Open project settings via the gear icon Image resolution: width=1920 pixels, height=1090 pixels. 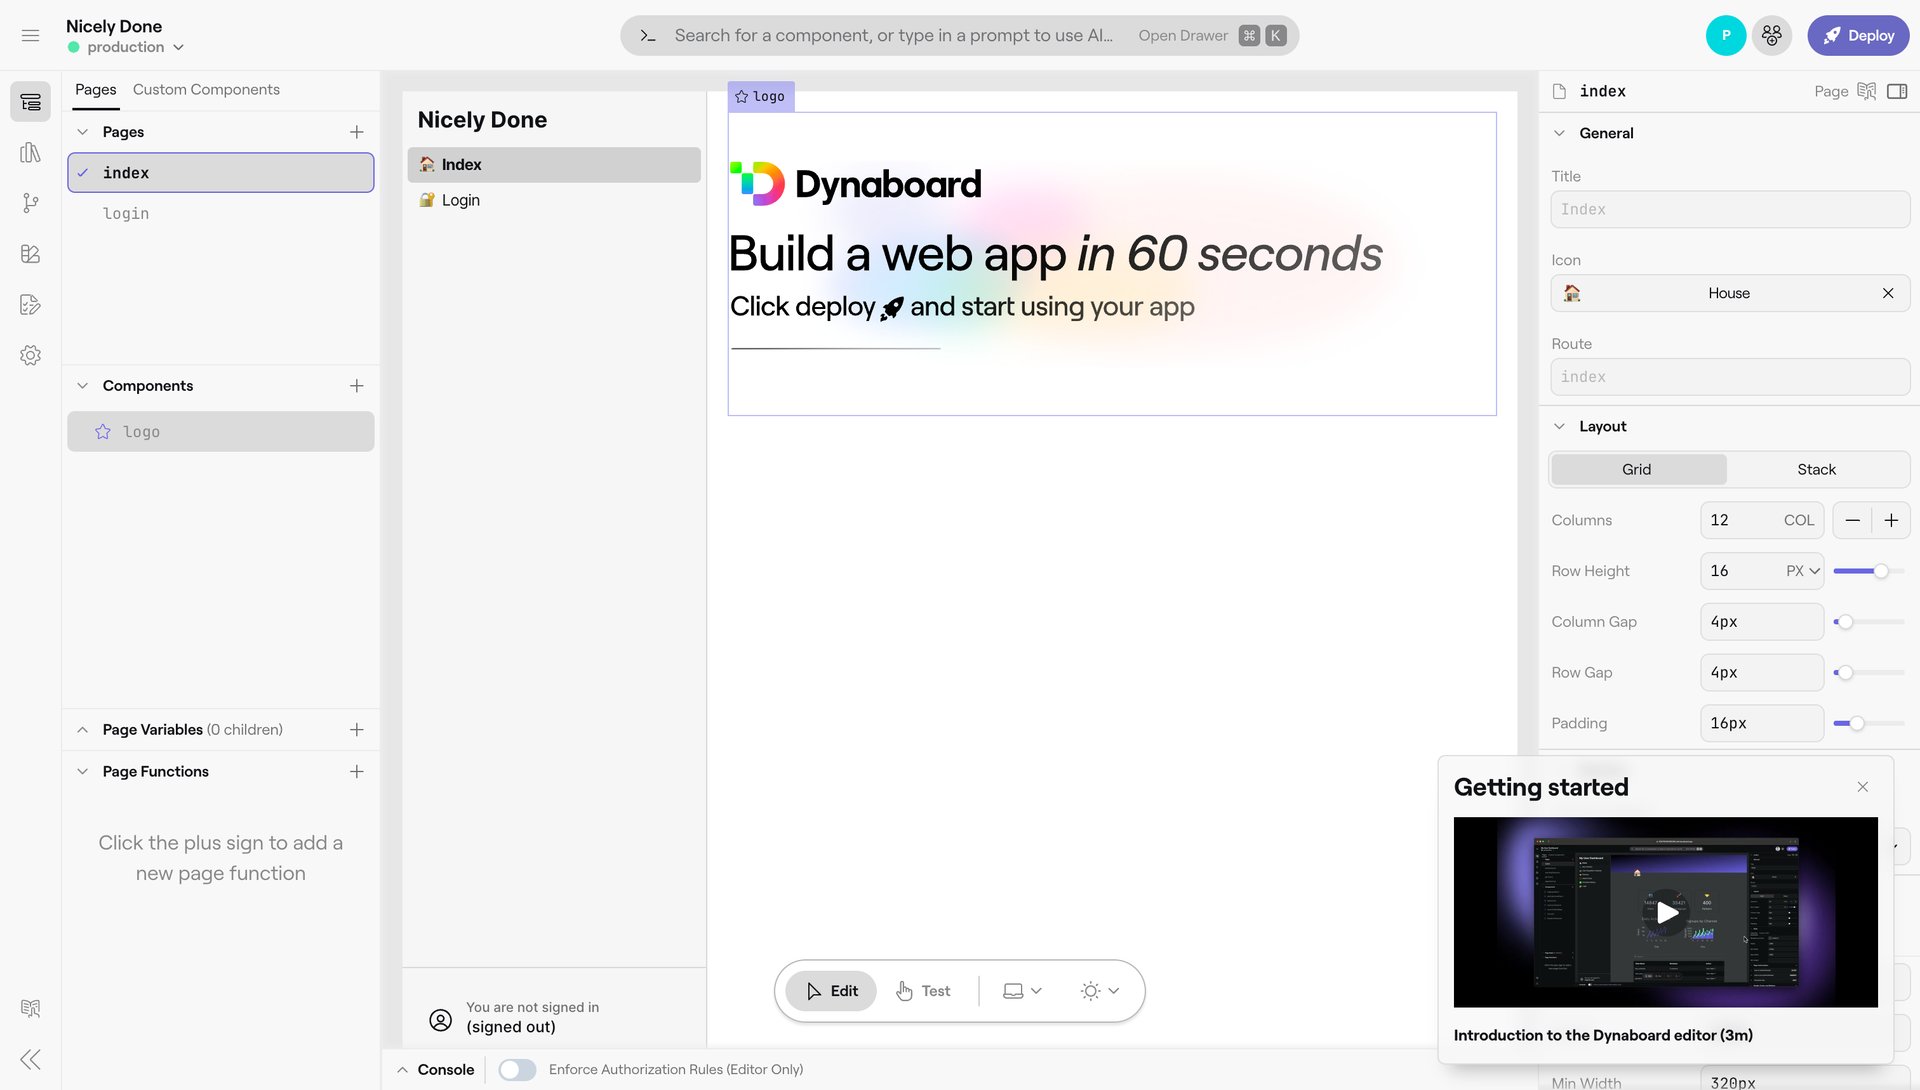30,355
